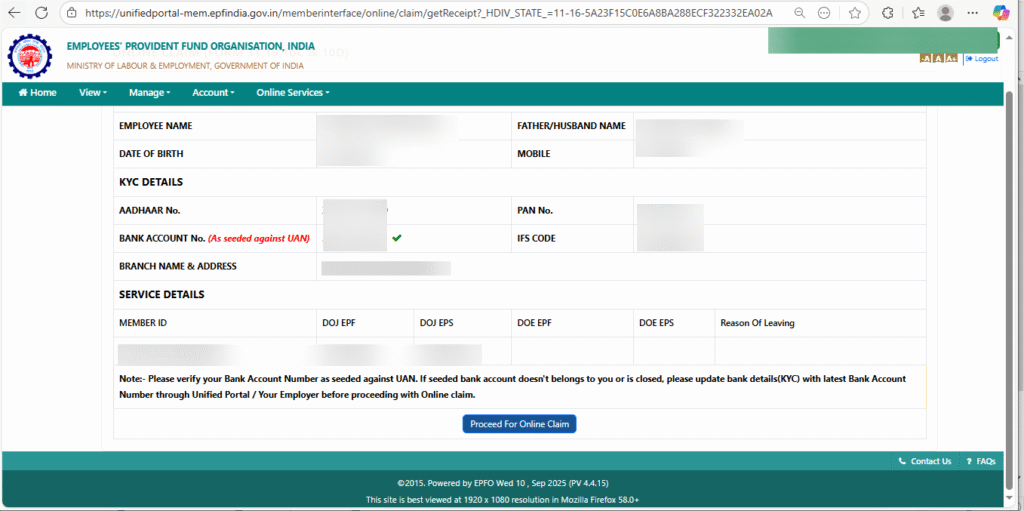Go back using the browser back arrow
Screen dimensions: 1024x511
pyautogui.click(x=14, y=12)
